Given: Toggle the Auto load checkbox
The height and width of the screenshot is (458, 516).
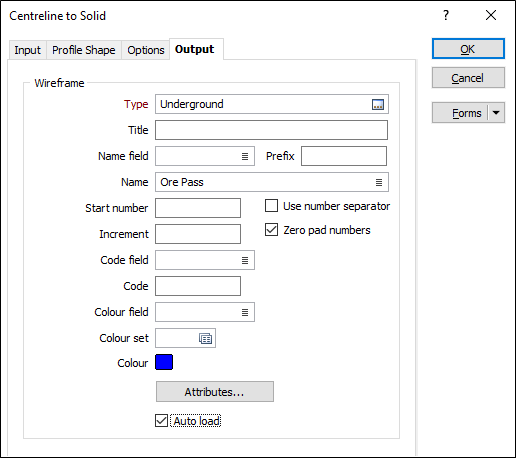Looking at the screenshot, I should click(x=161, y=421).
